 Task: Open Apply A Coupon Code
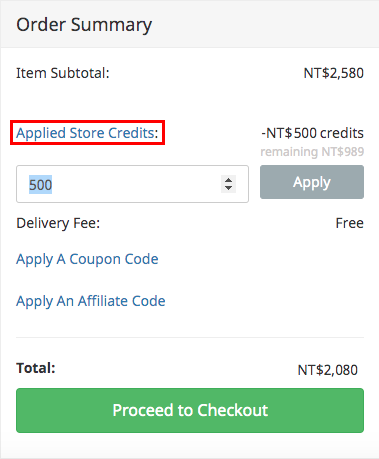[x=87, y=259]
